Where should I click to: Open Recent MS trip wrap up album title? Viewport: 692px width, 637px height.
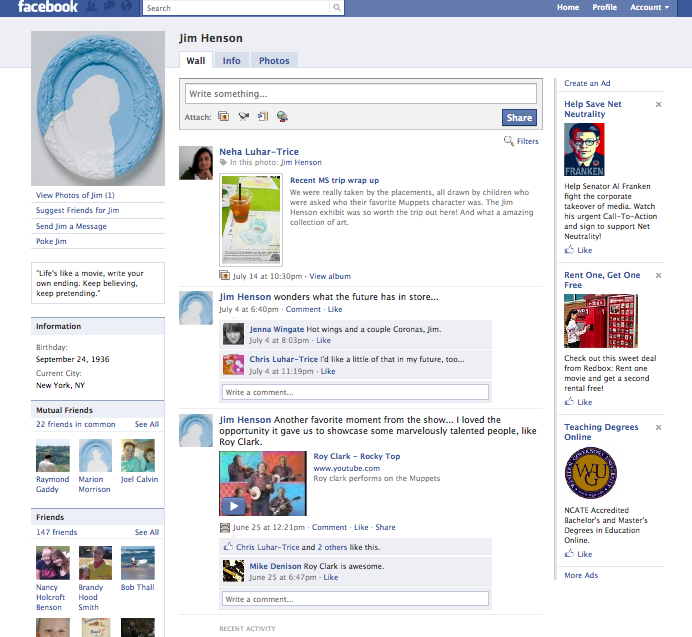tap(334, 180)
